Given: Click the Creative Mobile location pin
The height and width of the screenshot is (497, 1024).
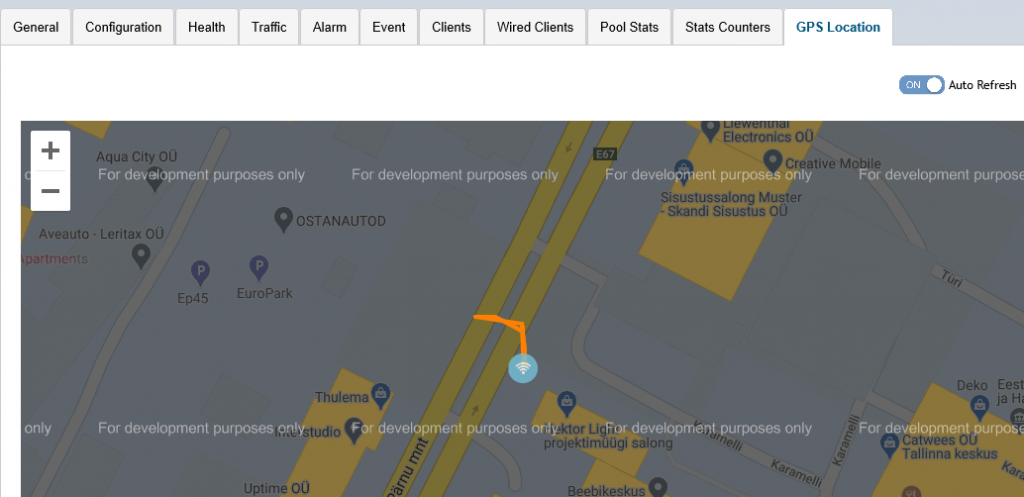Looking at the screenshot, I should [772, 160].
